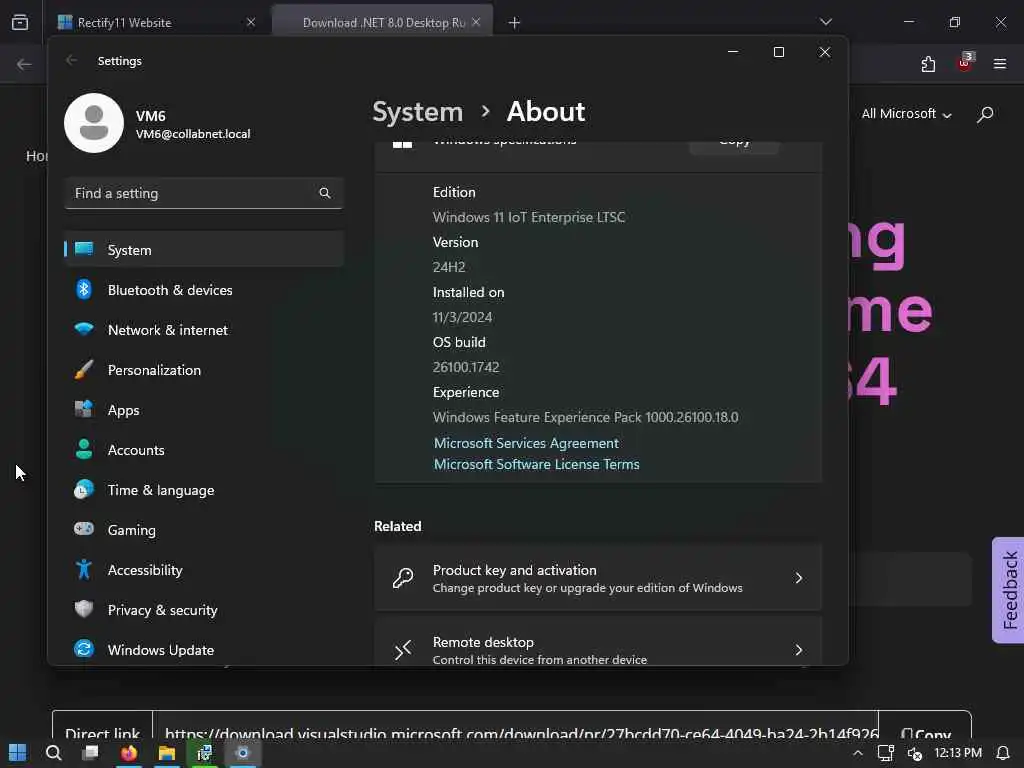Select the Personalization paintbrush icon

click(84, 370)
